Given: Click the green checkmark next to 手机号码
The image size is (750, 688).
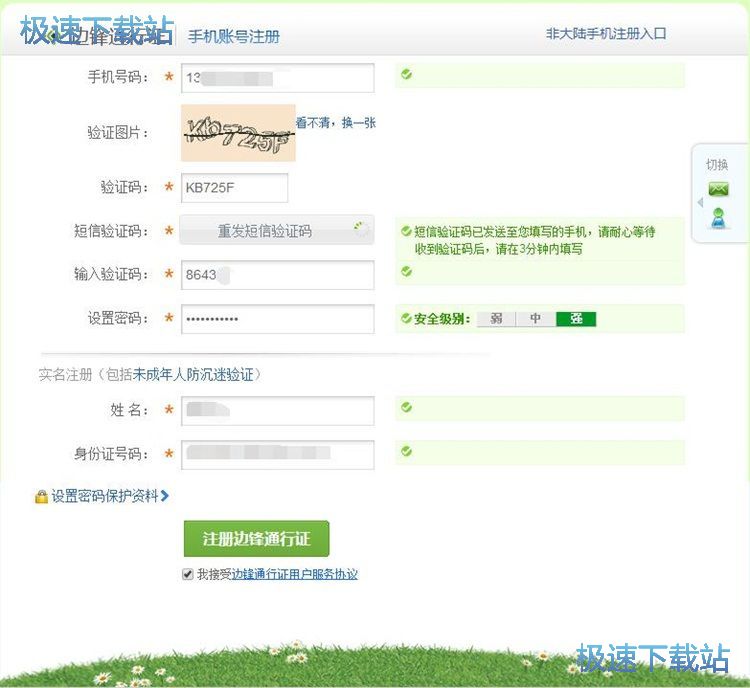Looking at the screenshot, I should [x=406, y=74].
